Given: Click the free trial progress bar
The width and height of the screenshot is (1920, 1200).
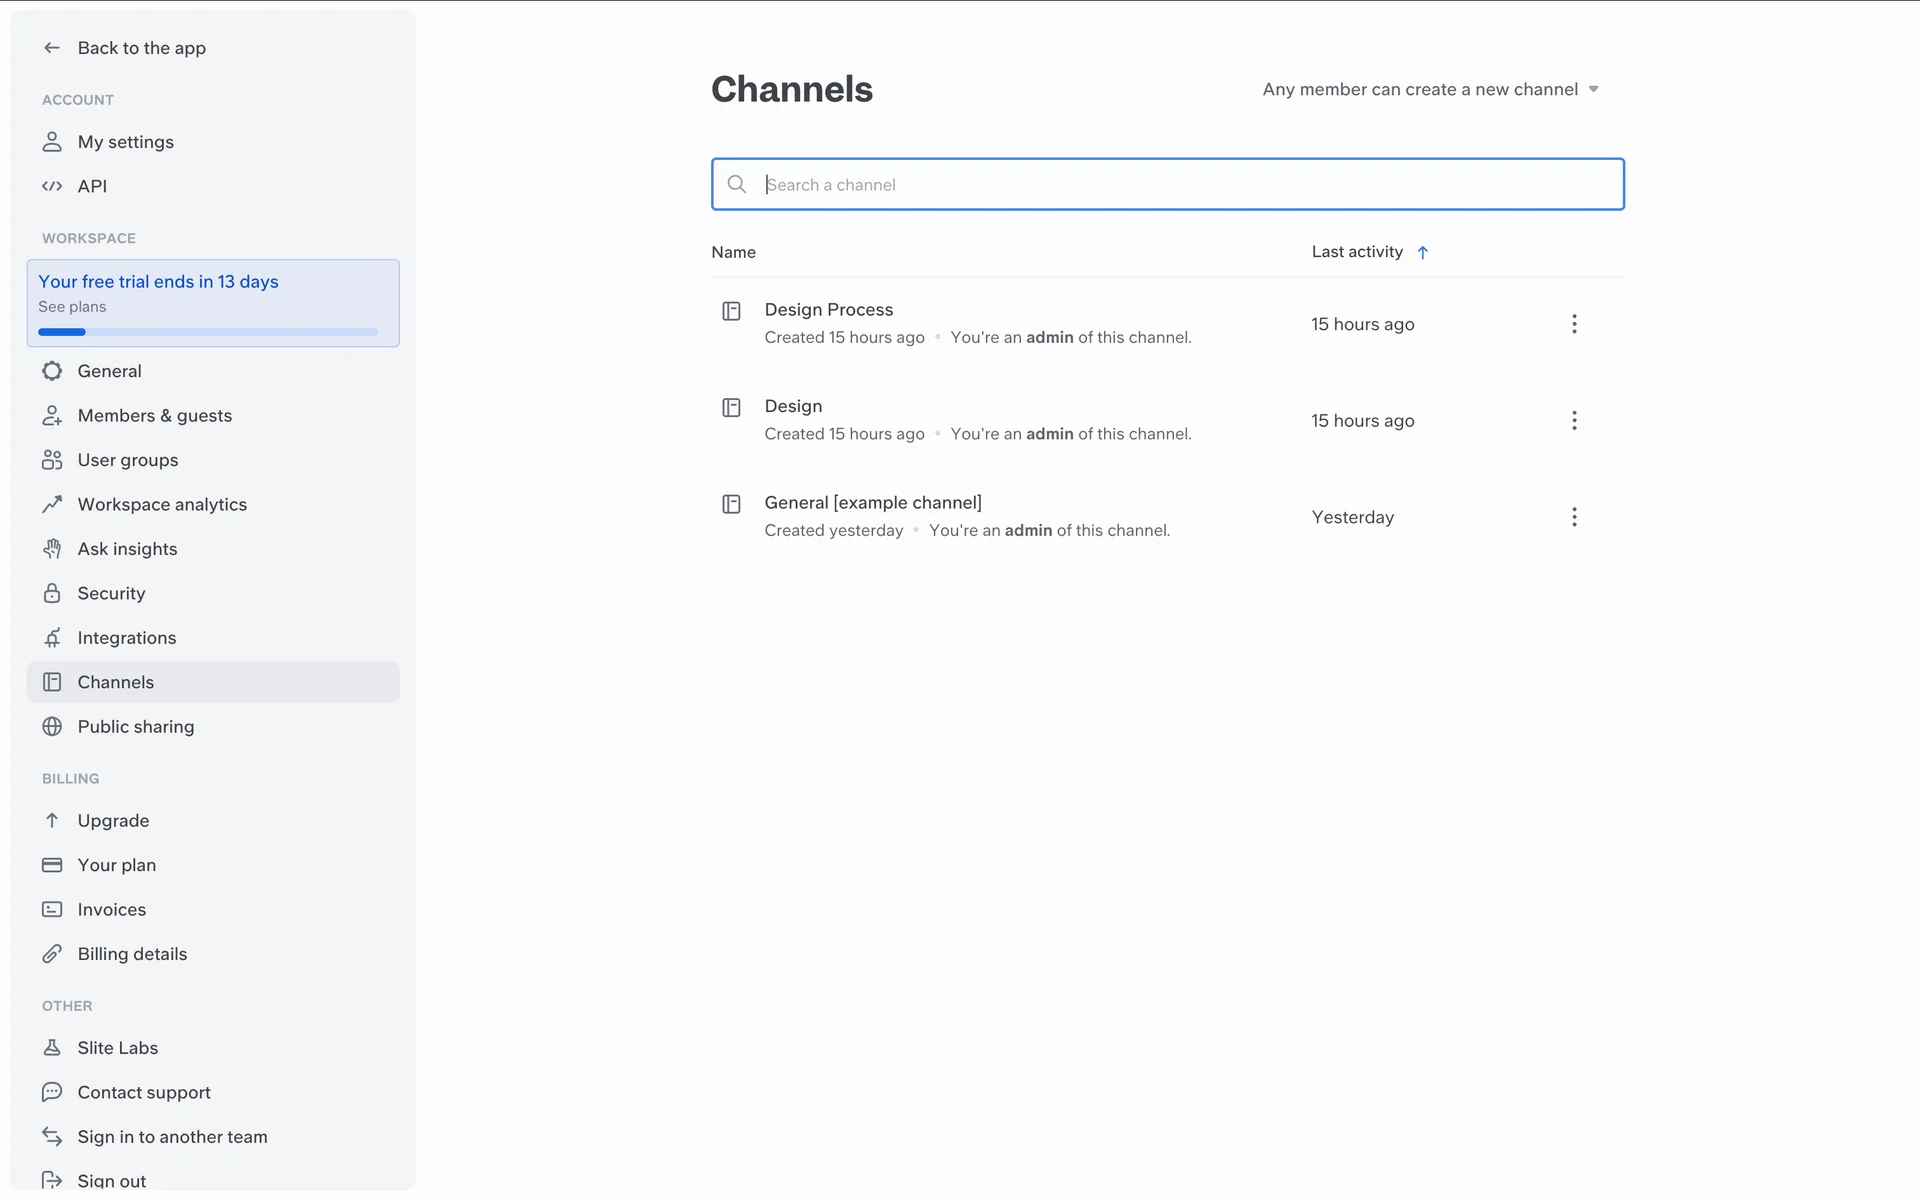Looking at the screenshot, I should pos(208,332).
